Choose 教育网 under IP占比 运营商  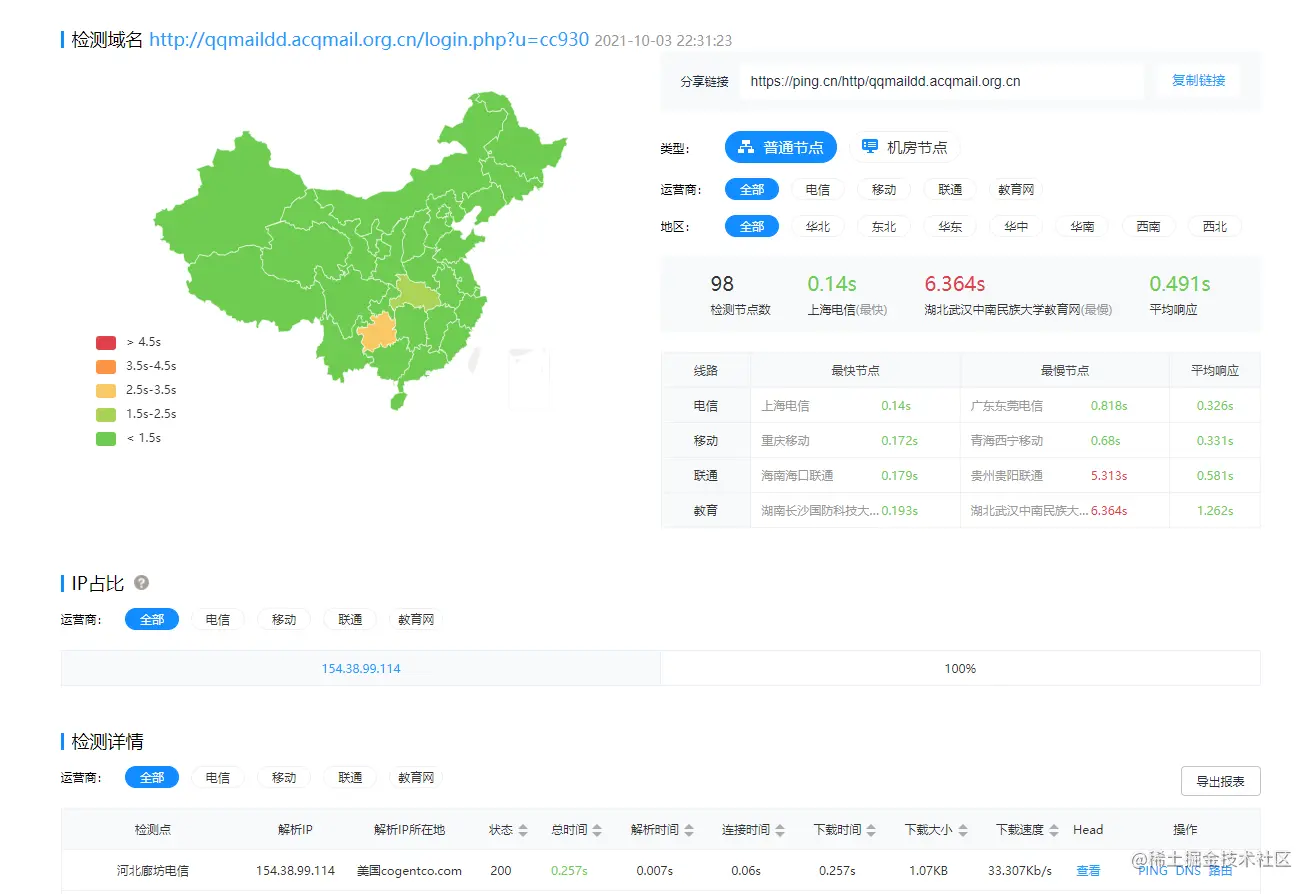(x=416, y=619)
